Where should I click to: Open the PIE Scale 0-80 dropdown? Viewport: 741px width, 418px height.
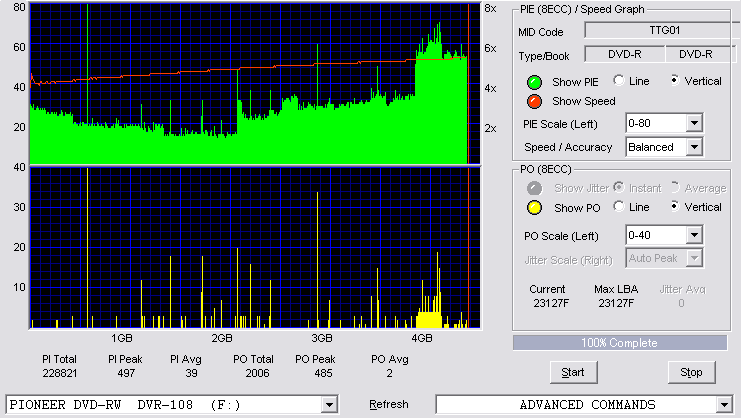pos(694,123)
